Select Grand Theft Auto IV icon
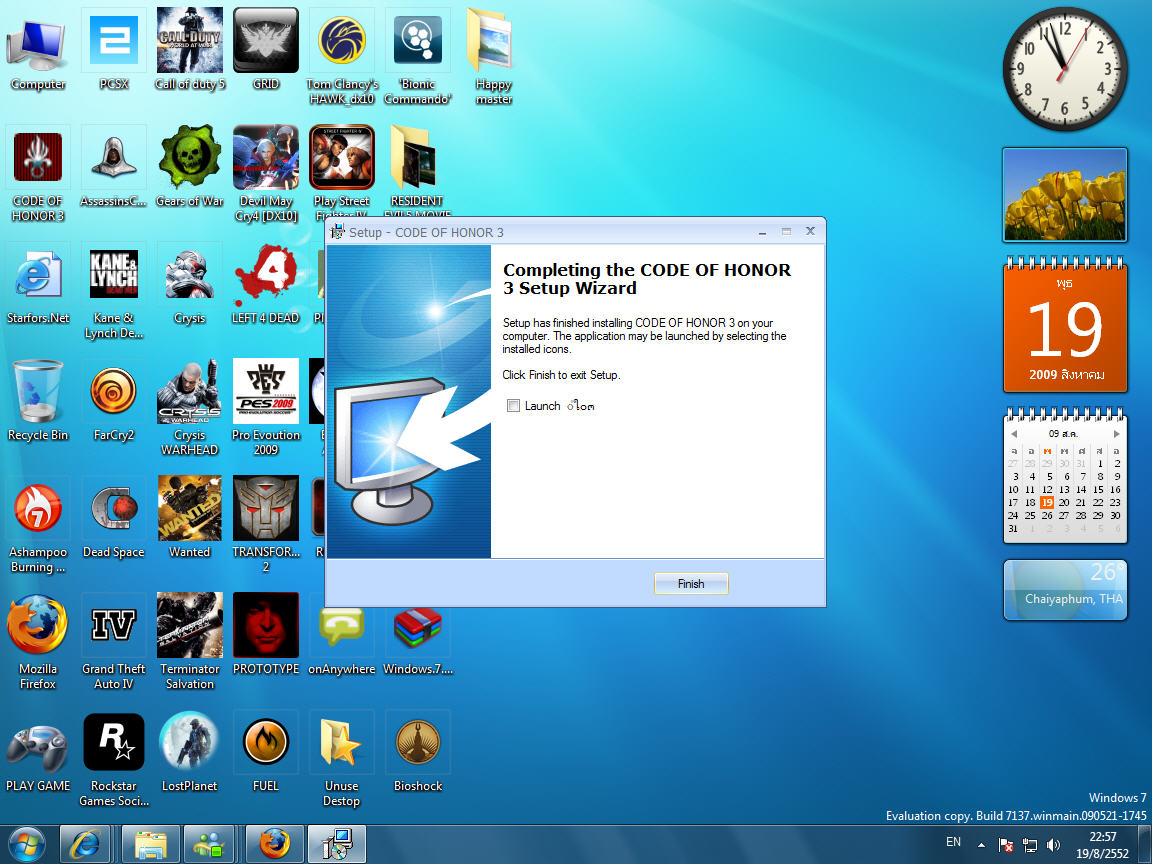The width and height of the screenshot is (1152, 864). (114, 642)
